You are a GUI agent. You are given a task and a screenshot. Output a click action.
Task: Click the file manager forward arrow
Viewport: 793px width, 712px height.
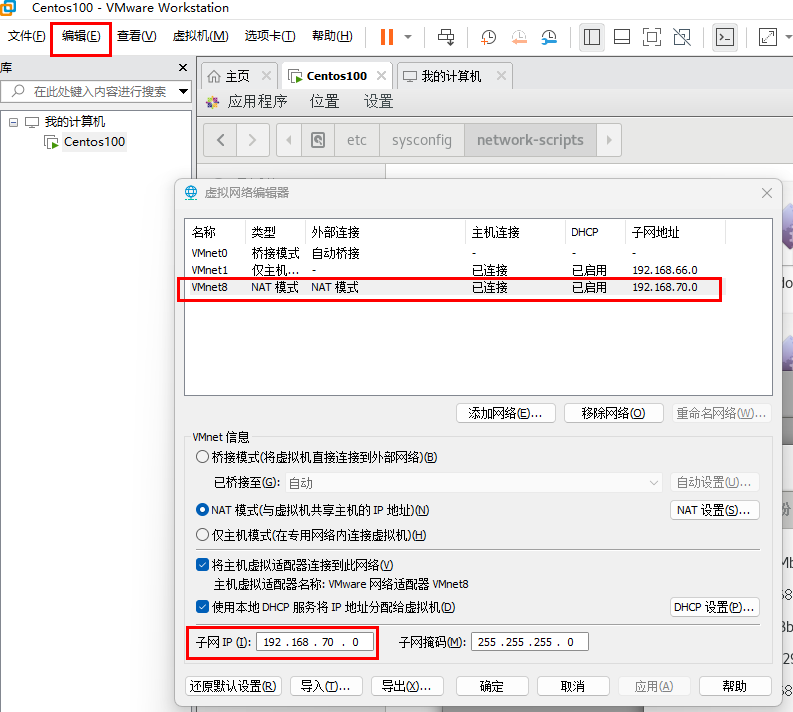[x=252, y=140]
